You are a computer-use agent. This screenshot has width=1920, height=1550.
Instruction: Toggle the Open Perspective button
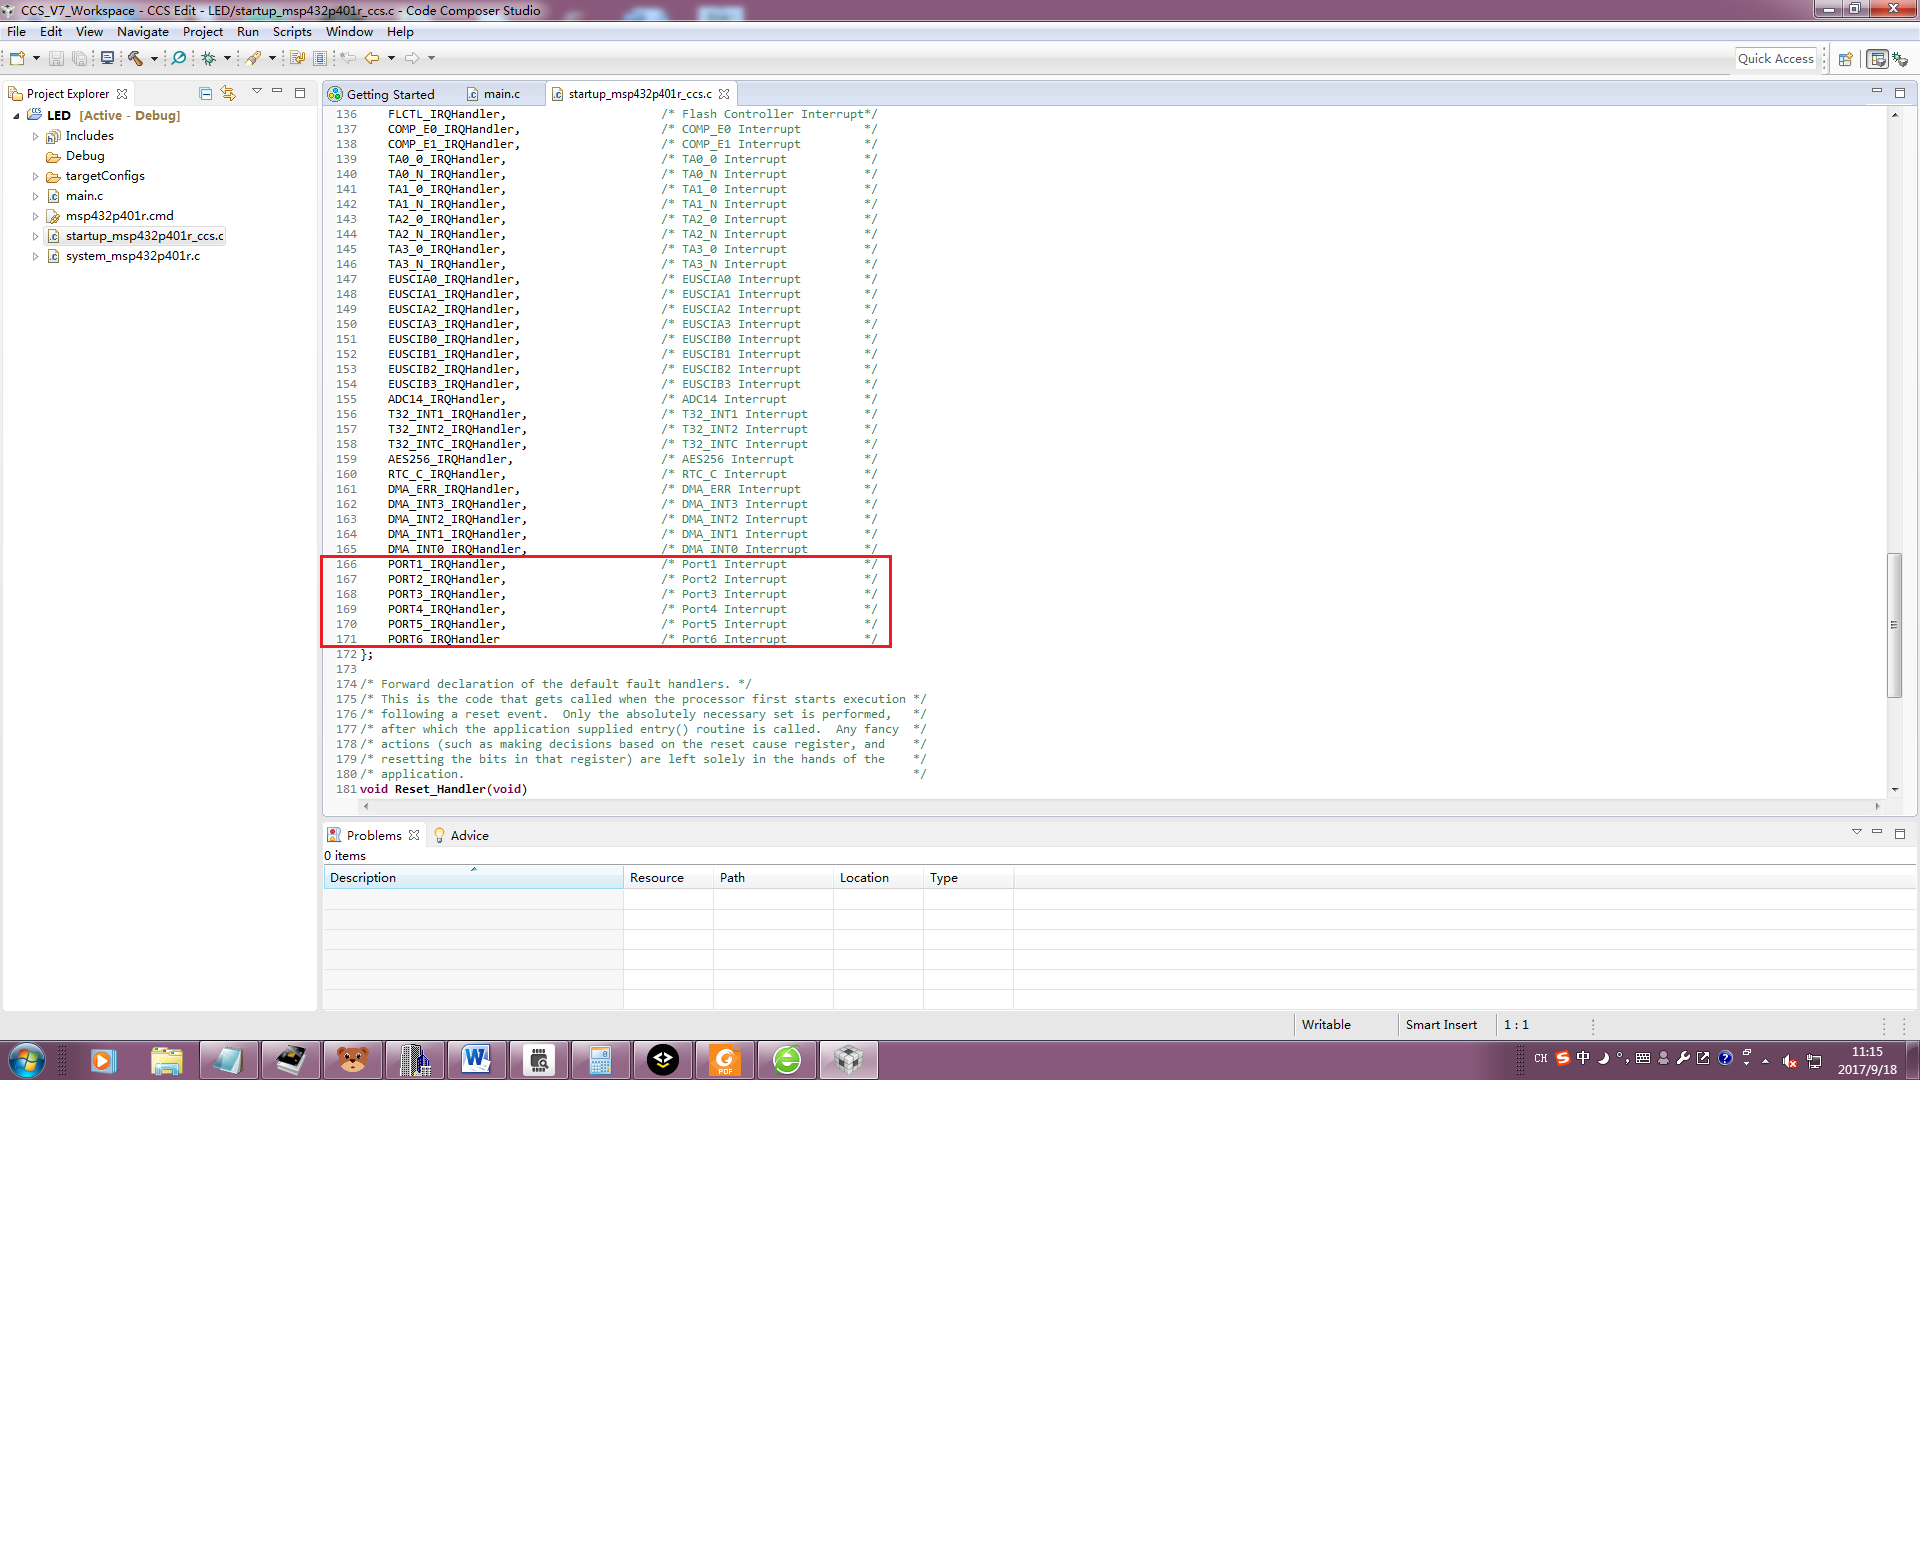[x=1846, y=59]
